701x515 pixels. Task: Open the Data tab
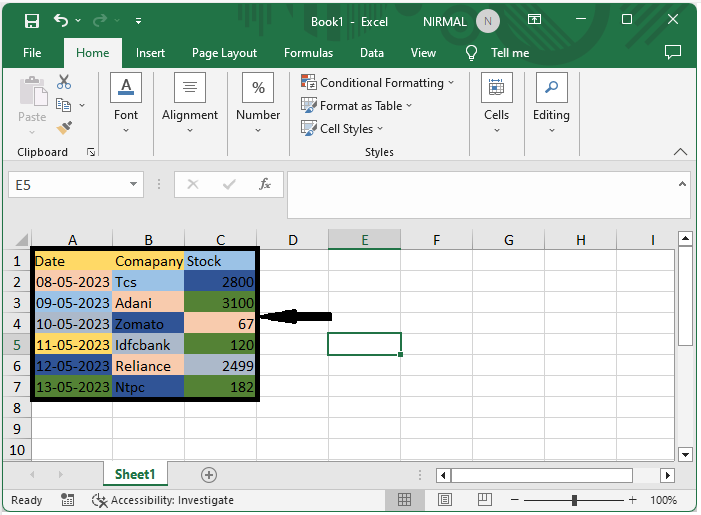(x=372, y=53)
